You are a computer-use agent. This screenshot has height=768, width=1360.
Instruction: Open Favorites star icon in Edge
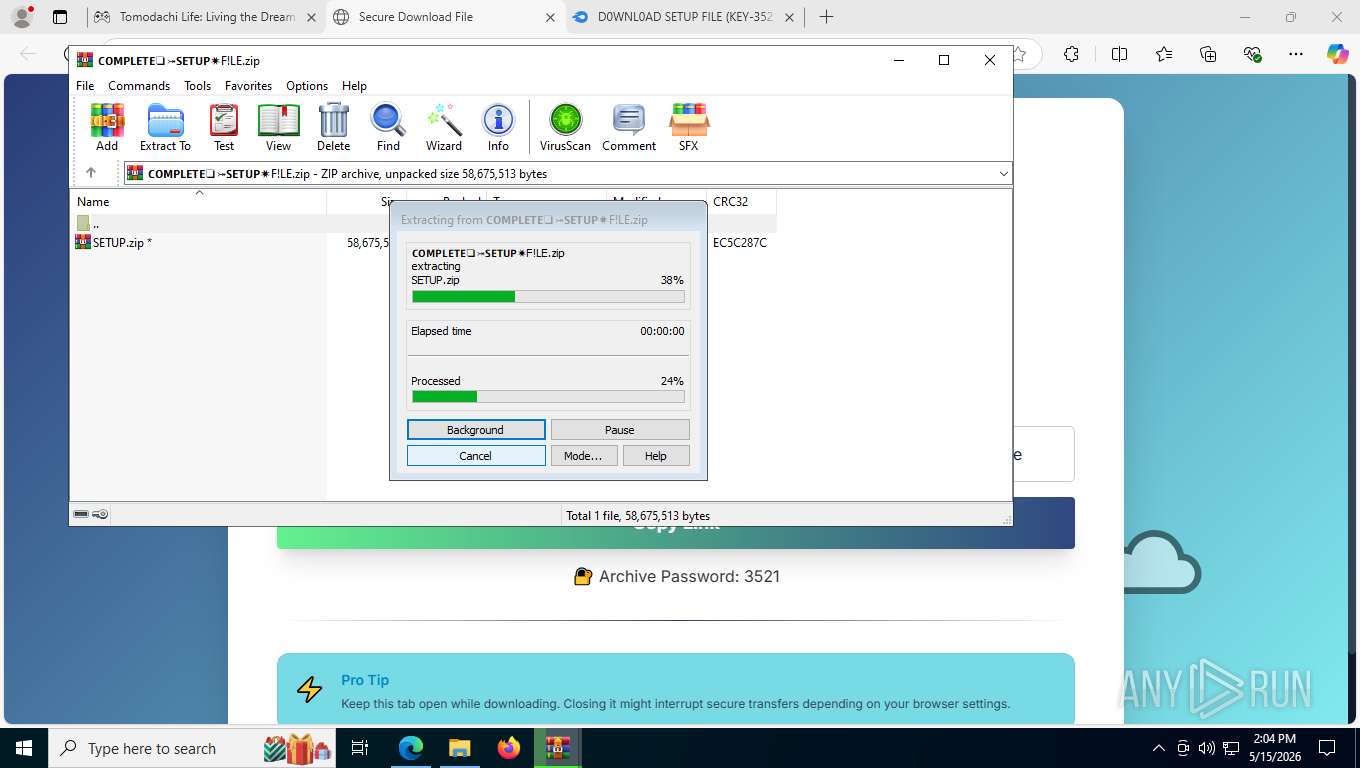point(1164,54)
